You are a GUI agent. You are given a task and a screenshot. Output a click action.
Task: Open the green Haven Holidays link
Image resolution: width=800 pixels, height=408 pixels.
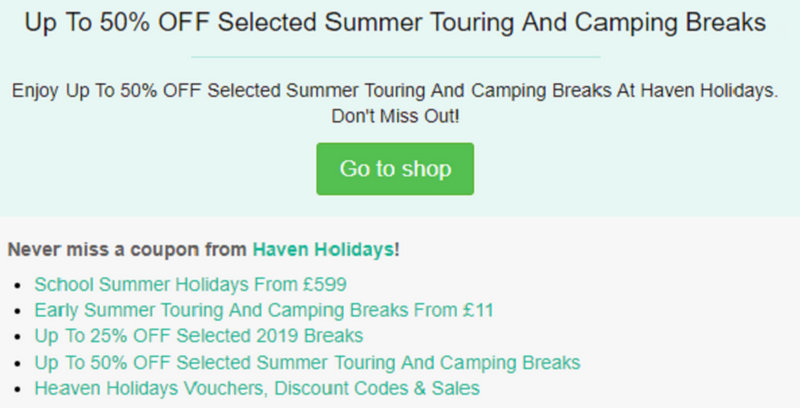323,249
